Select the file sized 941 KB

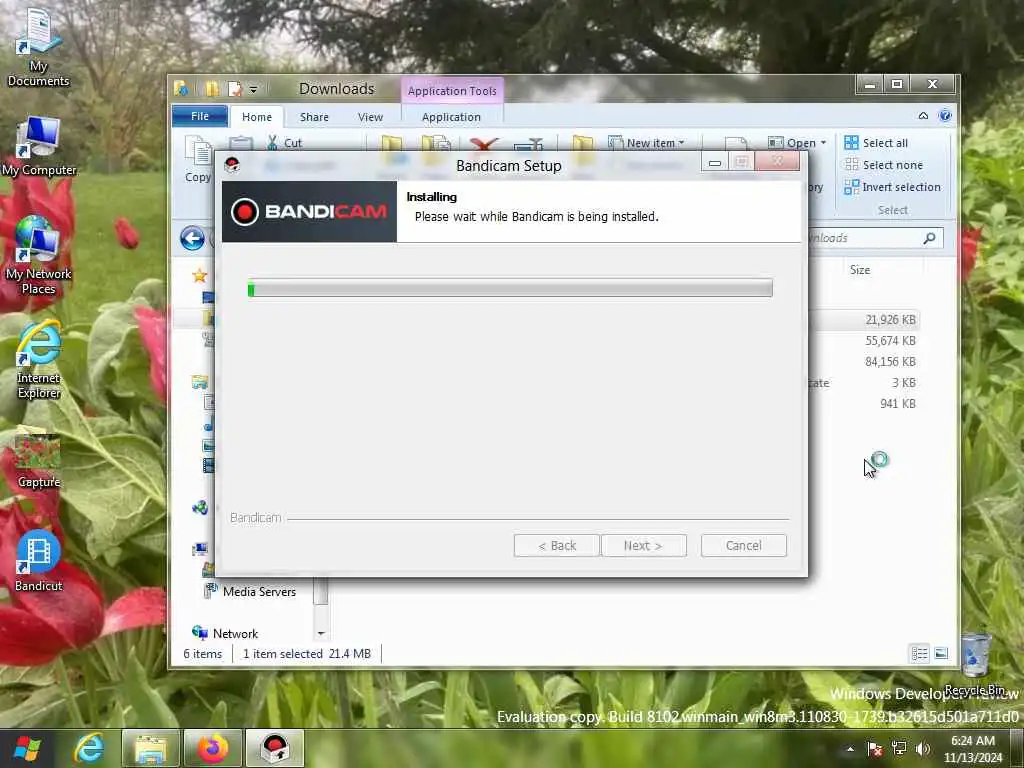(897, 404)
